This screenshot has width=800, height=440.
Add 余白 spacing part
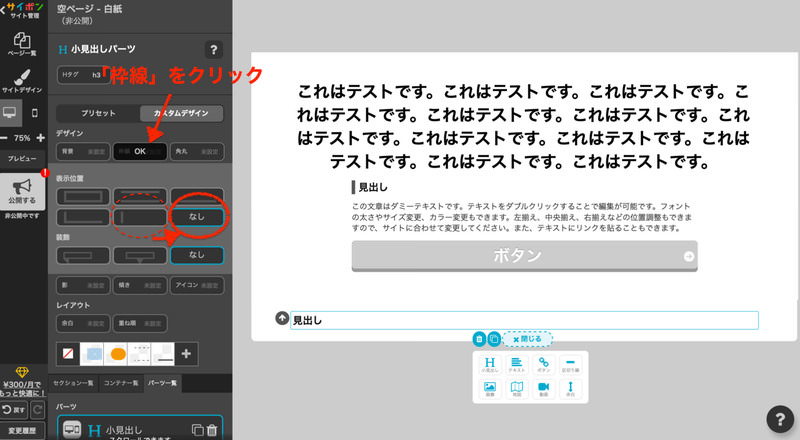(x=570, y=388)
